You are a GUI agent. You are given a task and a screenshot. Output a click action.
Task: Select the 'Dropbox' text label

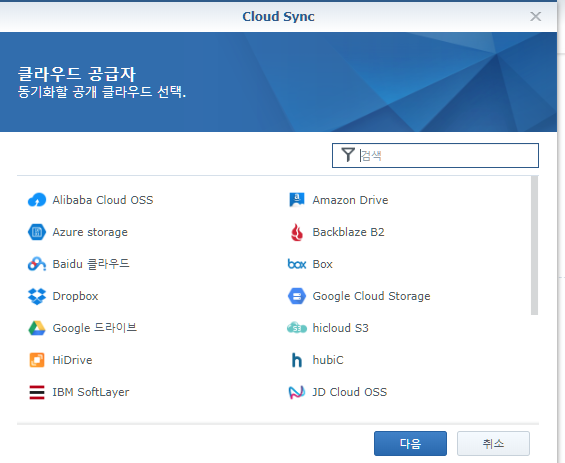point(75,296)
